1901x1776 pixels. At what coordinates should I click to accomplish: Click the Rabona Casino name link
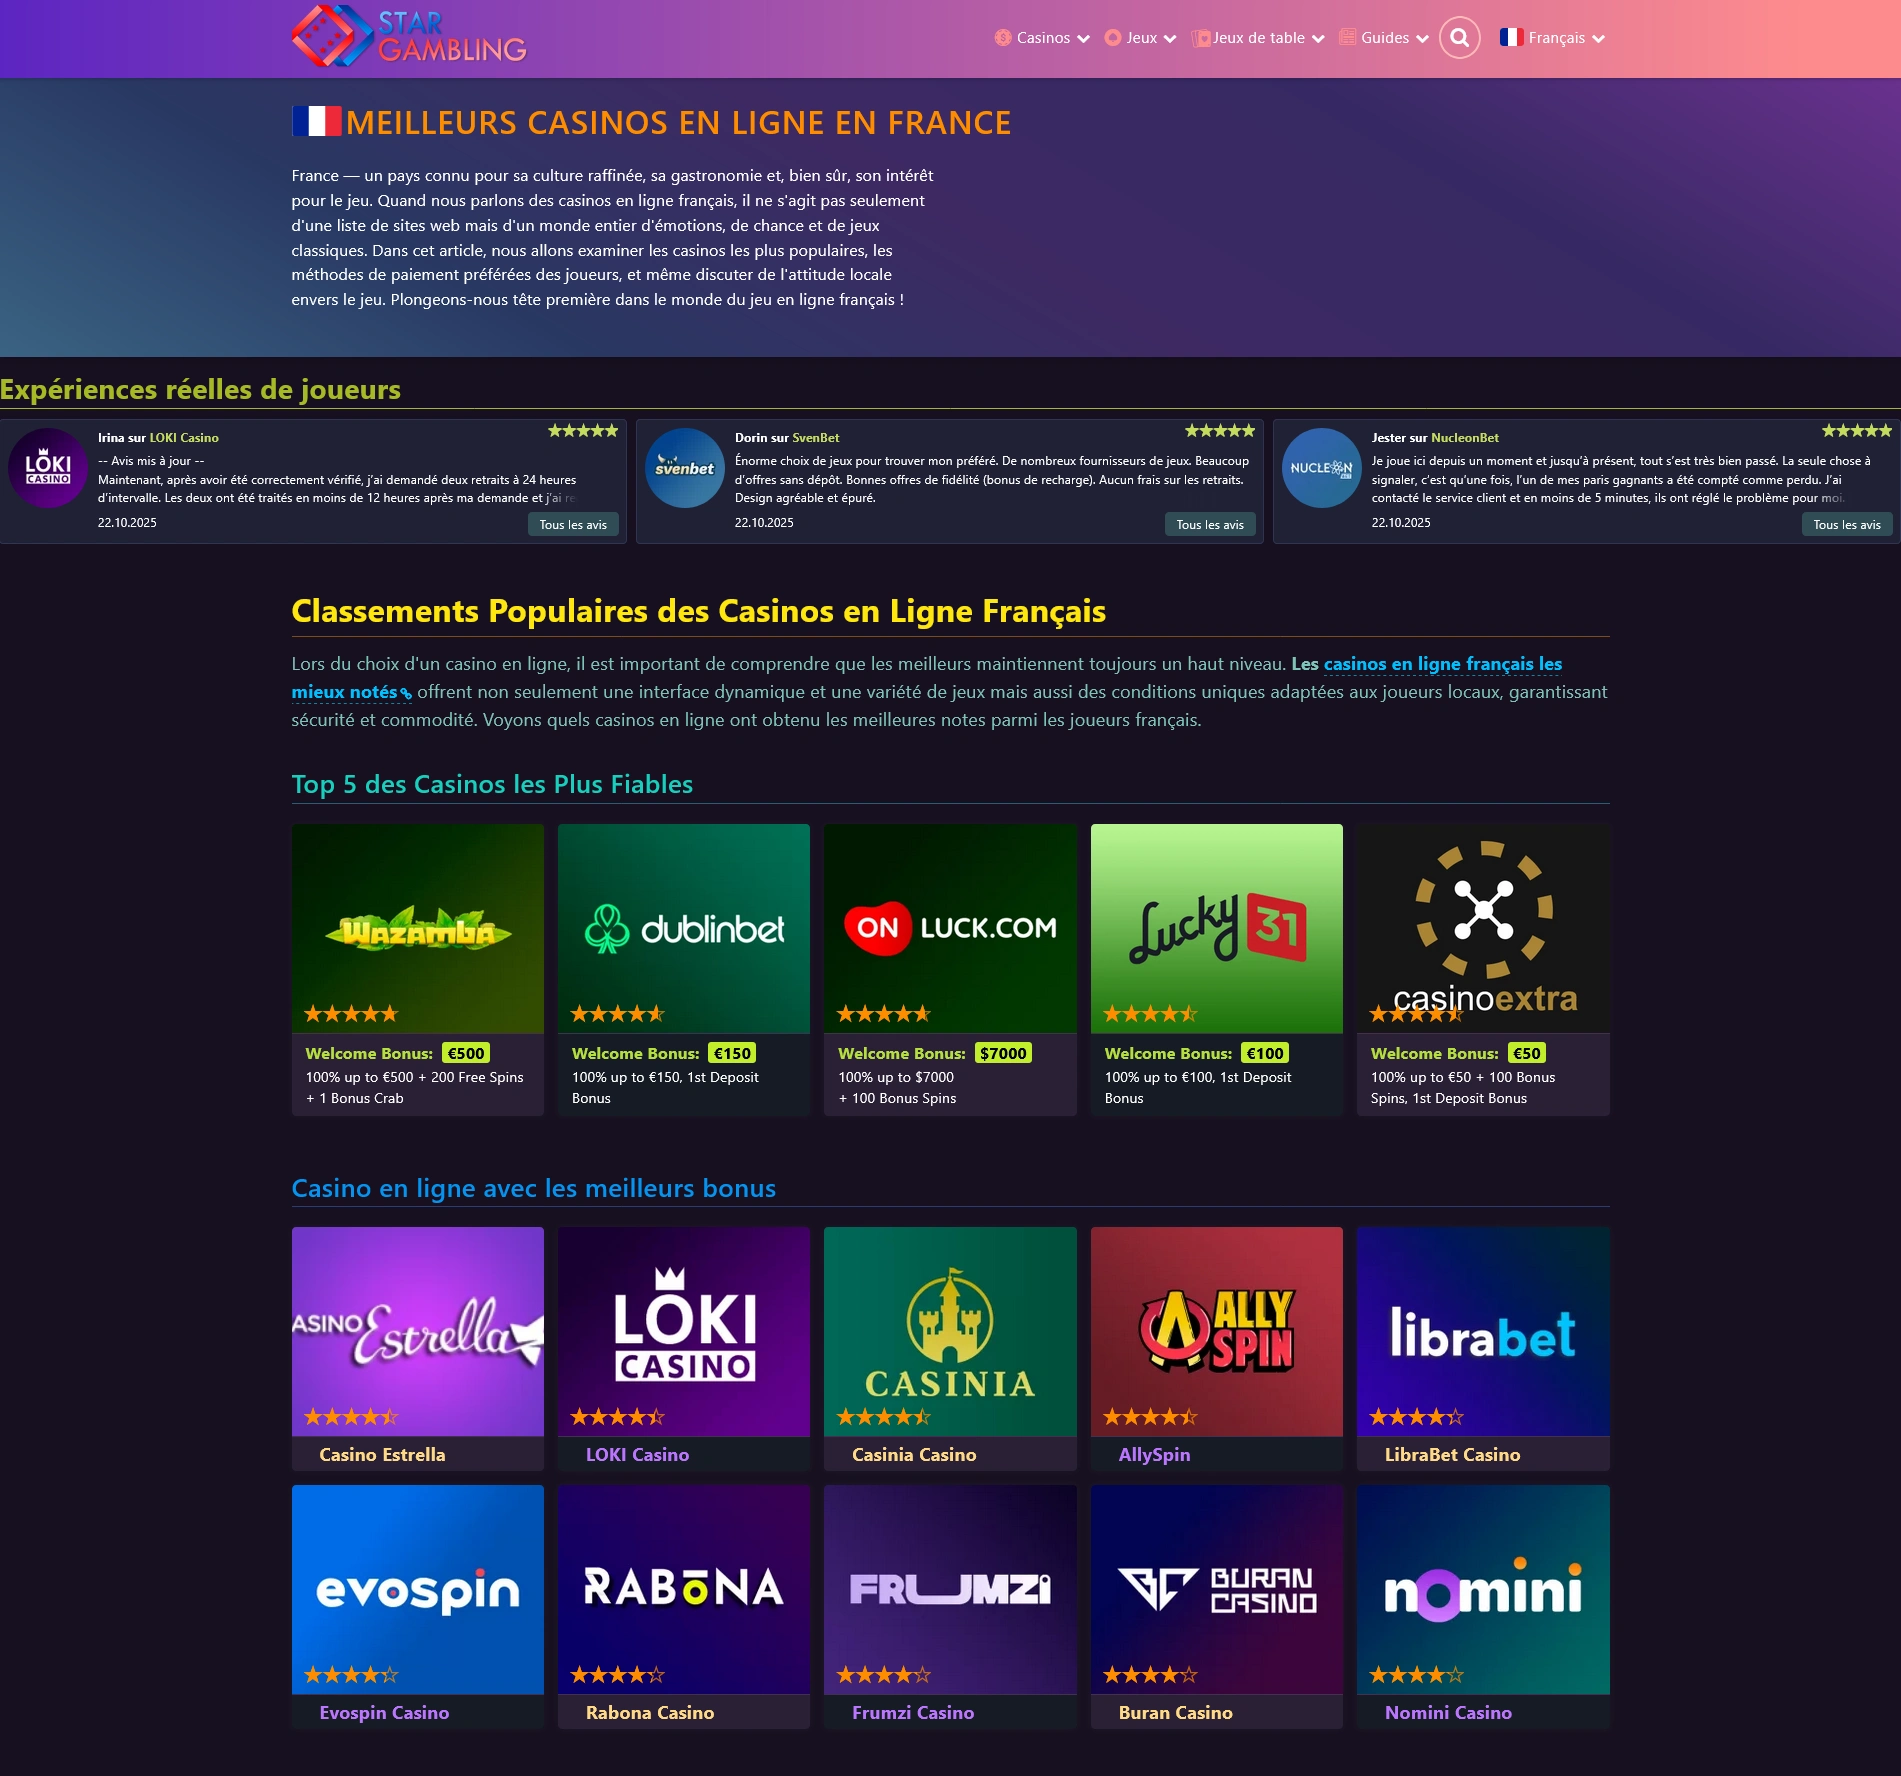click(650, 1713)
